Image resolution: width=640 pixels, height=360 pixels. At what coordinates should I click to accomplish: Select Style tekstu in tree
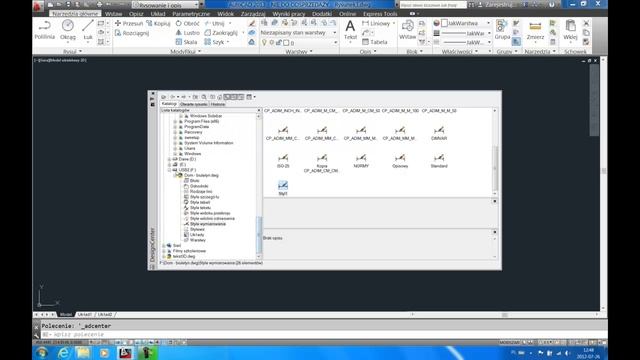pyautogui.click(x=200, y=208)
